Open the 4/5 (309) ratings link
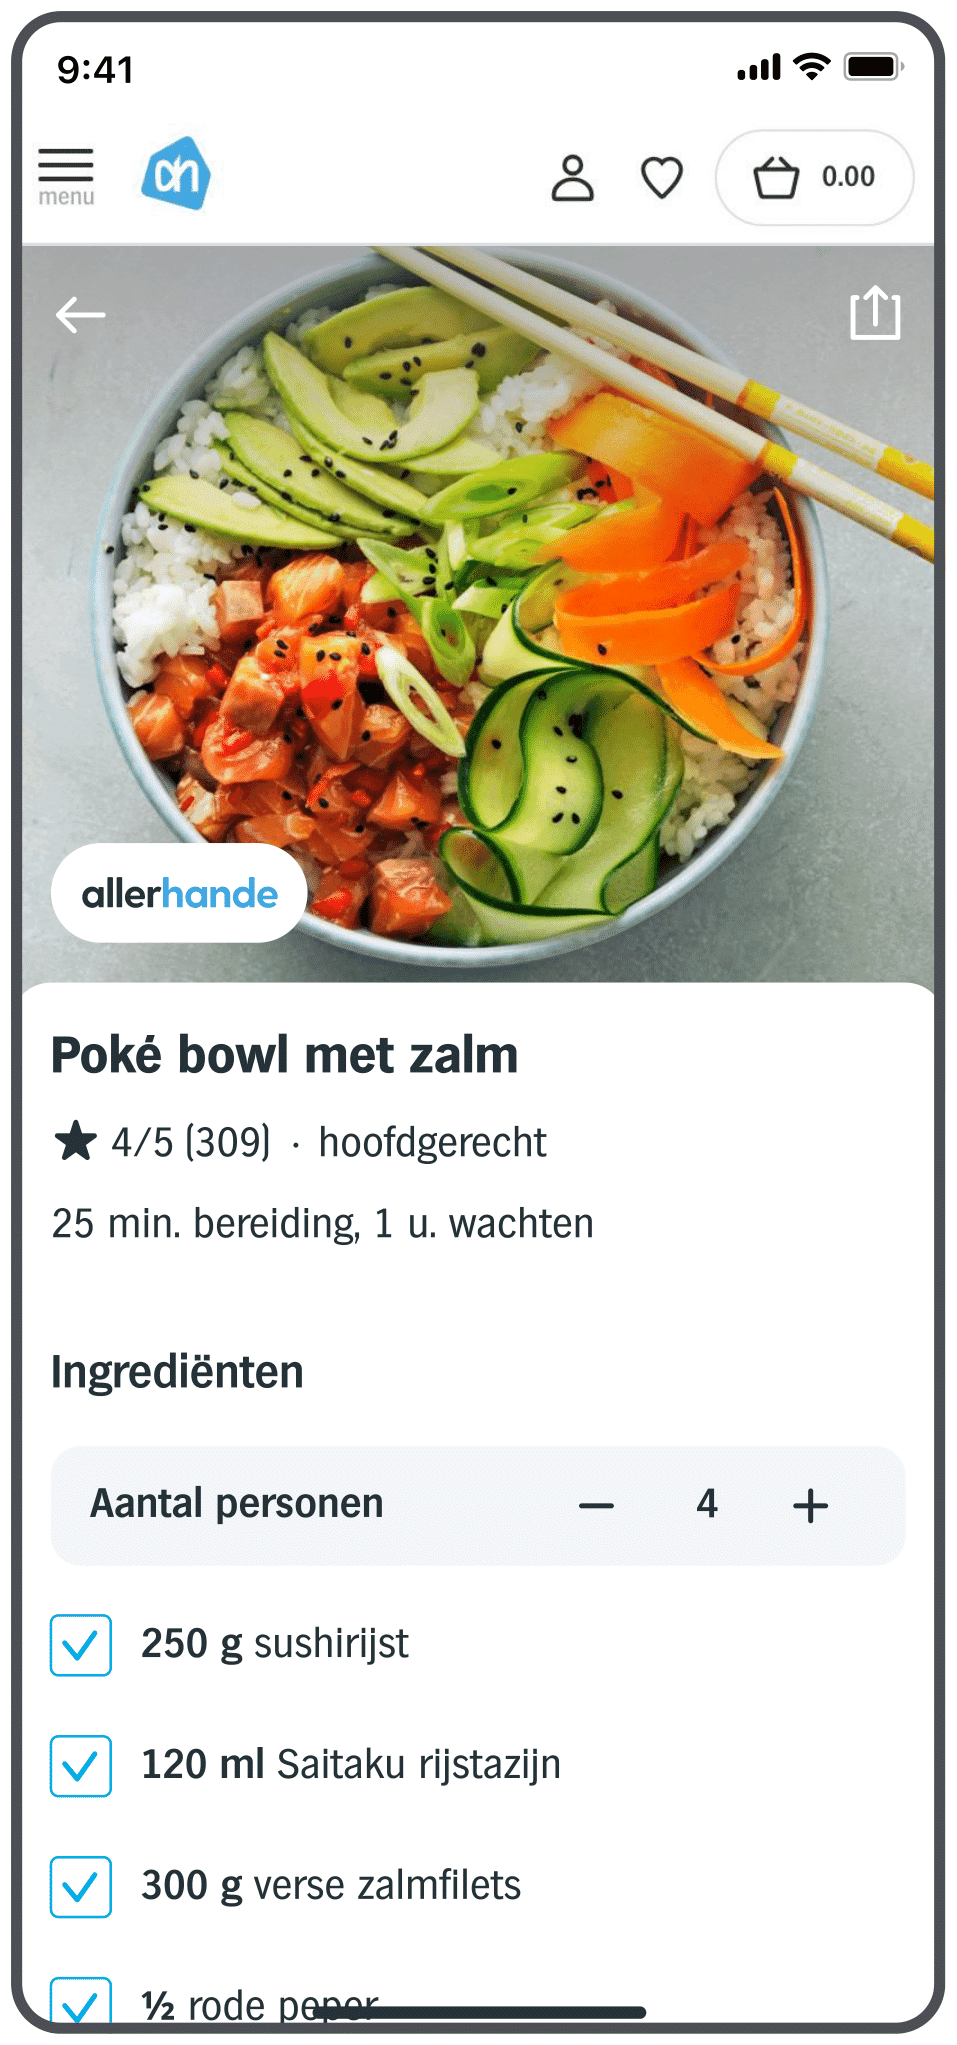Image resolution: width=957 pixels, height=2045 pixels. click(191, 1142)
